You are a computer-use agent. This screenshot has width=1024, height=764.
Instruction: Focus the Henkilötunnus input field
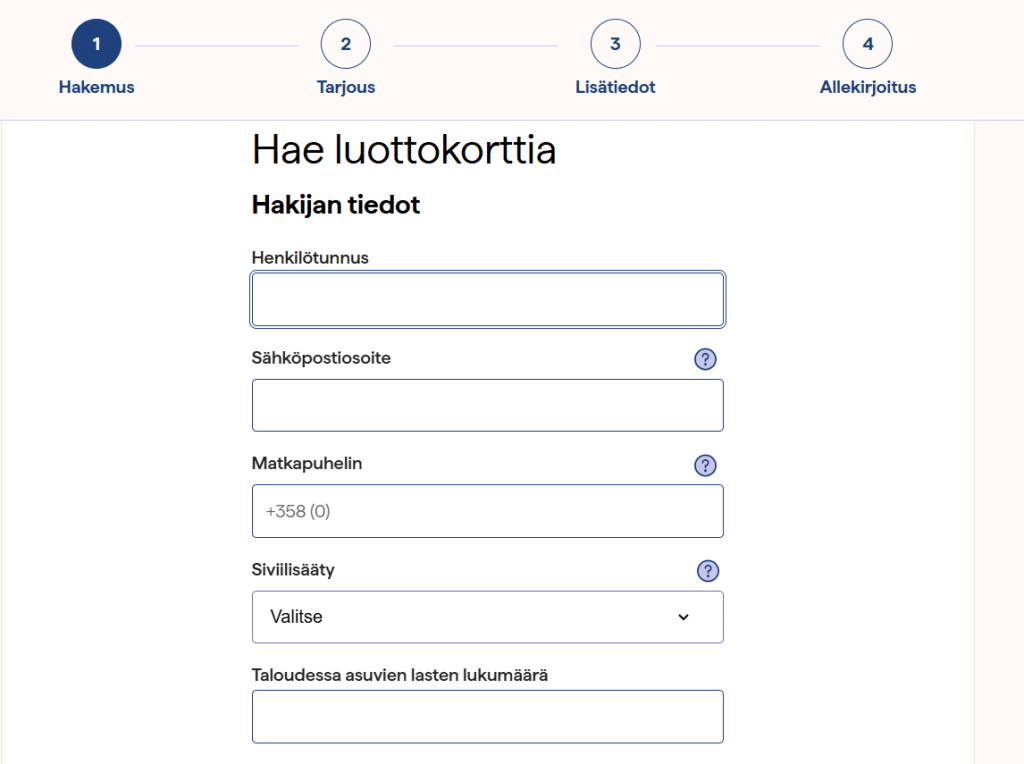click(487, 300)
